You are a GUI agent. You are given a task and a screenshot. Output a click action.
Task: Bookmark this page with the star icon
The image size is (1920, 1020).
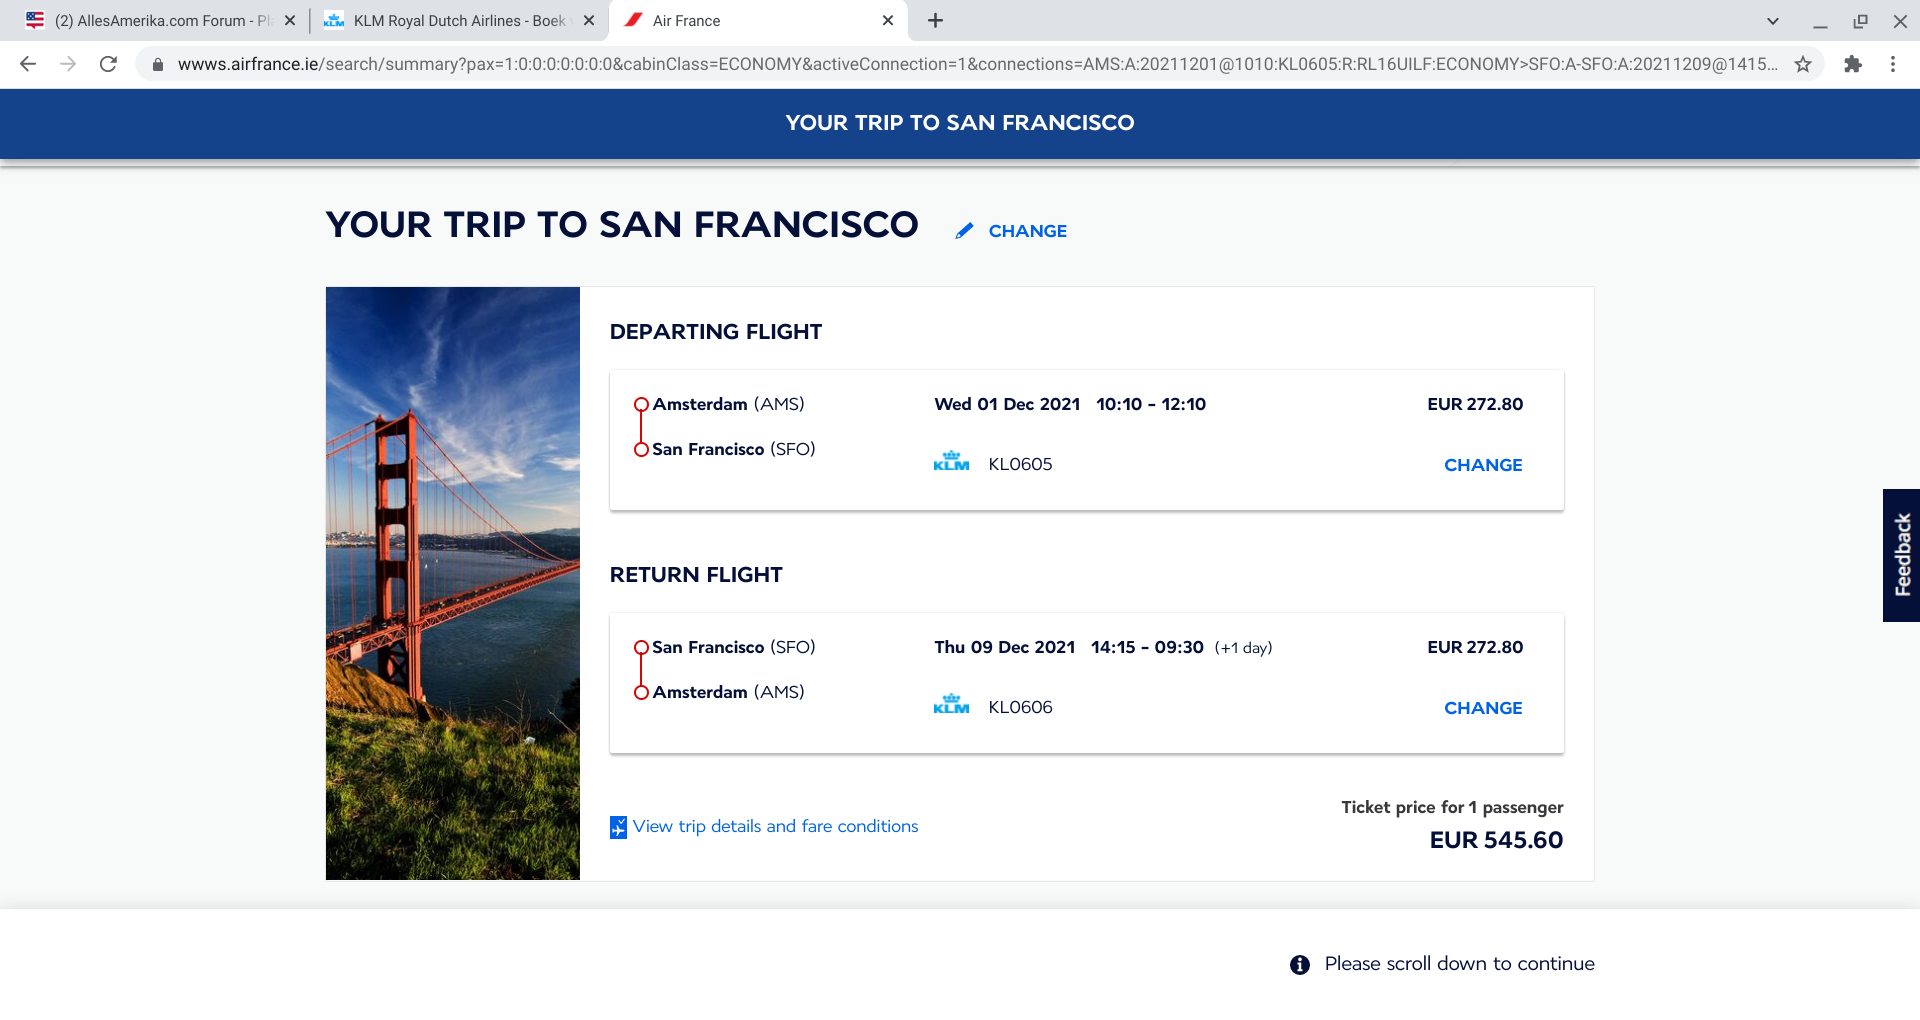[1803, 64]
